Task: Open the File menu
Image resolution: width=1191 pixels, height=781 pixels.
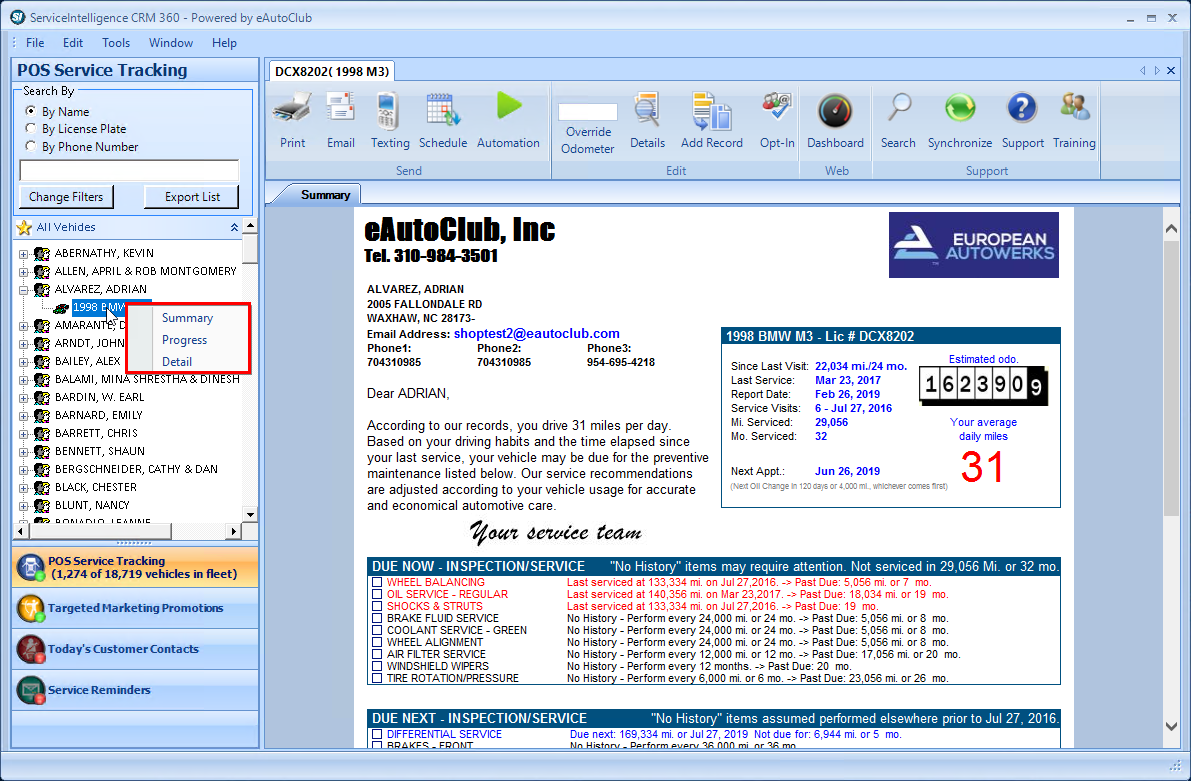Action: (35, 43)
